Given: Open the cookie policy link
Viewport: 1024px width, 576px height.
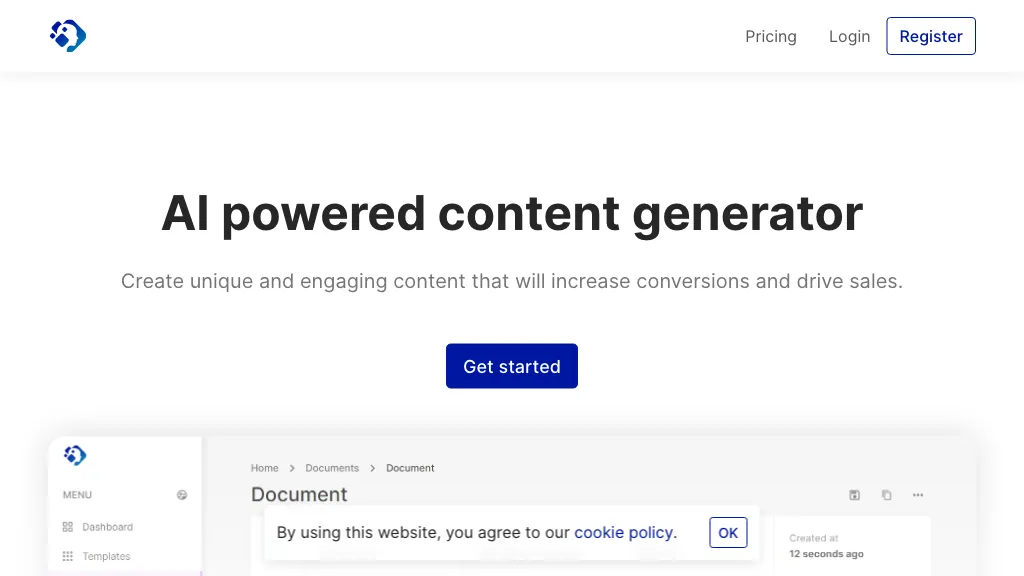Looking at the screenshot, I should tap(625, 532).
